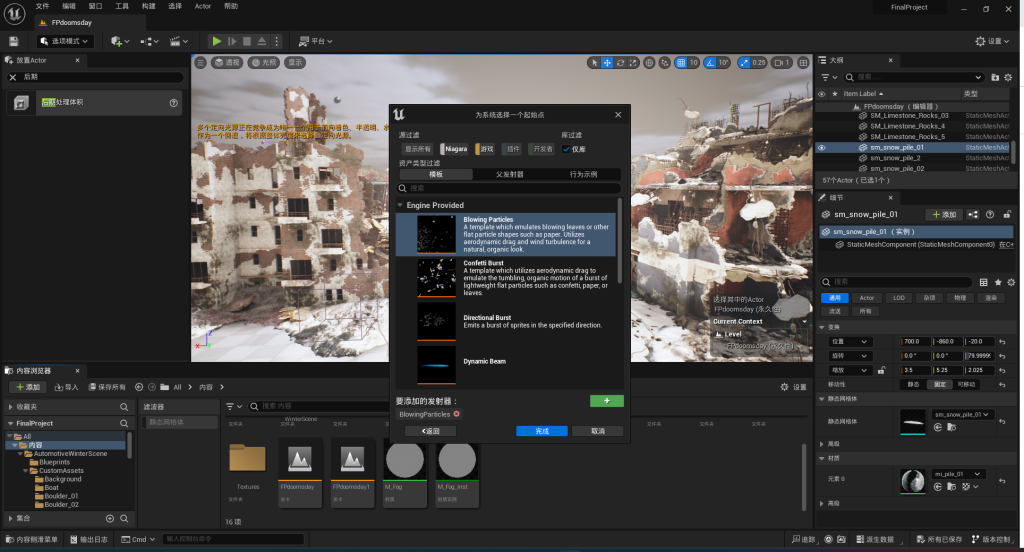
Task: Open the play options three-dot menu
Action: click(277, 41)
